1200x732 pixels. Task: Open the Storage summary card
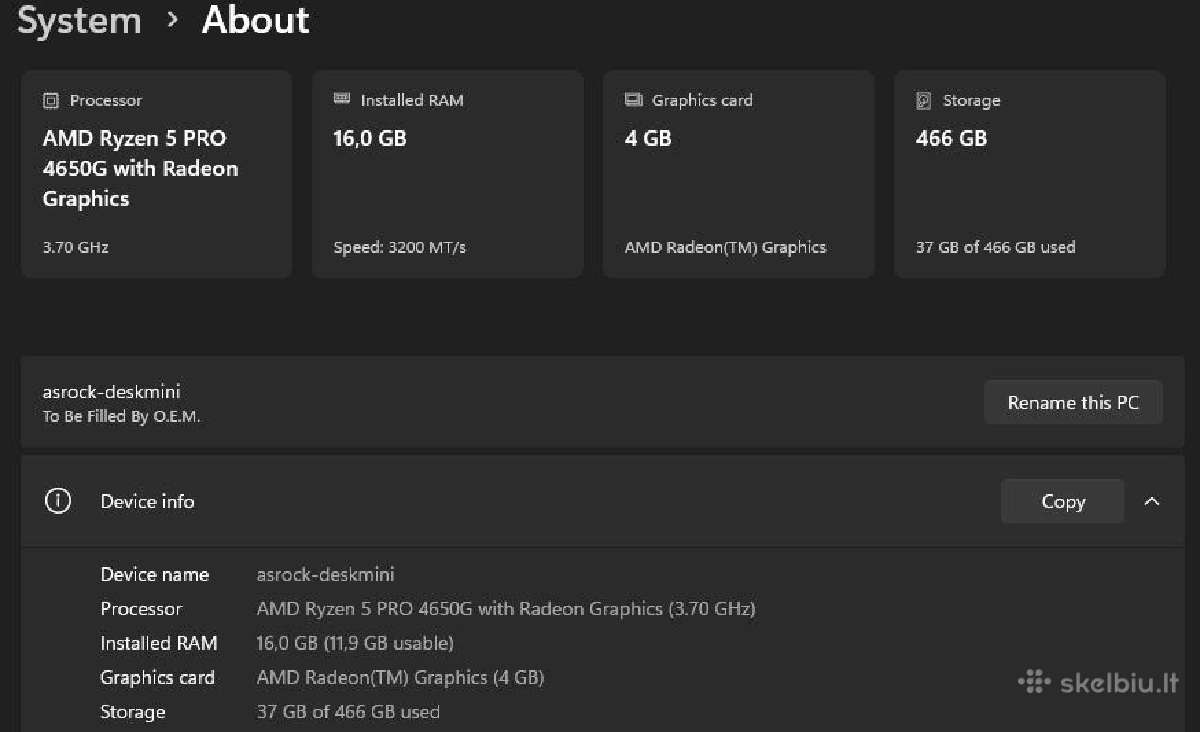(x=1030, y=174)
